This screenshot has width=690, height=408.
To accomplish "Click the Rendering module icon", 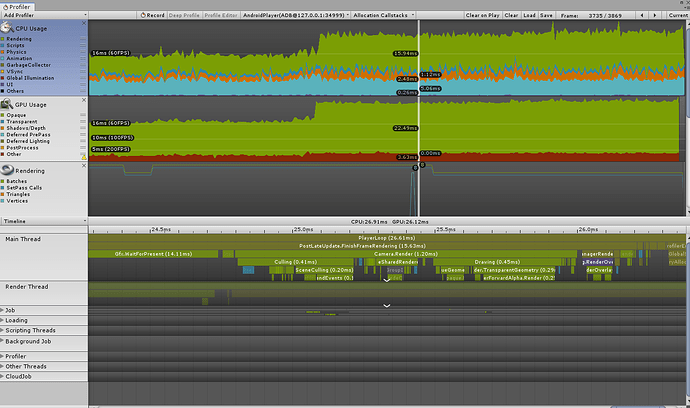I will point(7,170).
